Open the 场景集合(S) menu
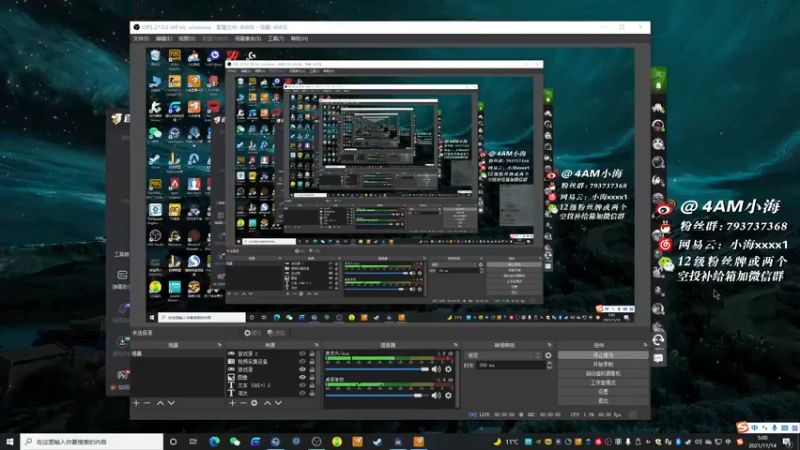The width and height of the screenshot is (800, 450). coord(247,39)
